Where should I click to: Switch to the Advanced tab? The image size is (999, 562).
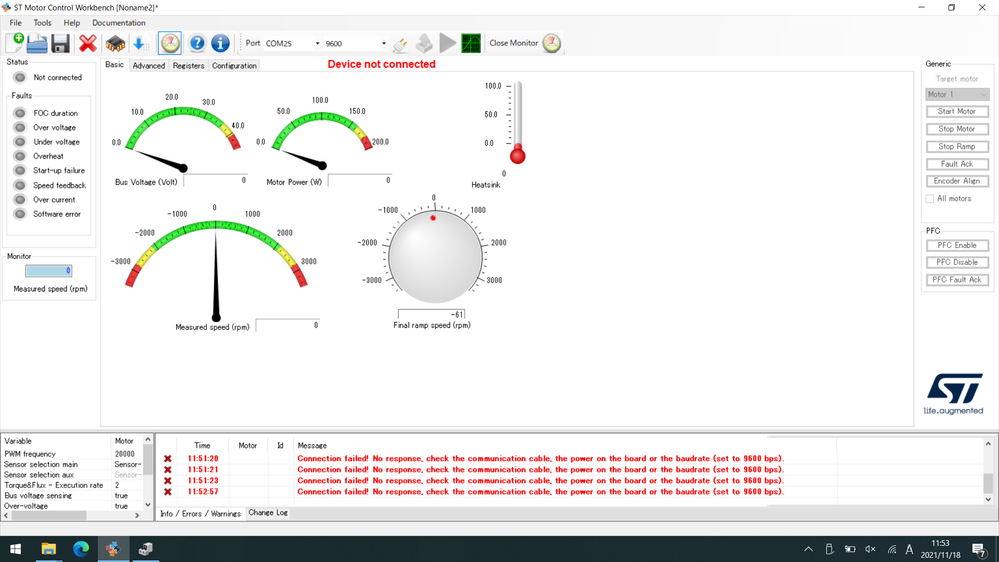coord(148,66)
